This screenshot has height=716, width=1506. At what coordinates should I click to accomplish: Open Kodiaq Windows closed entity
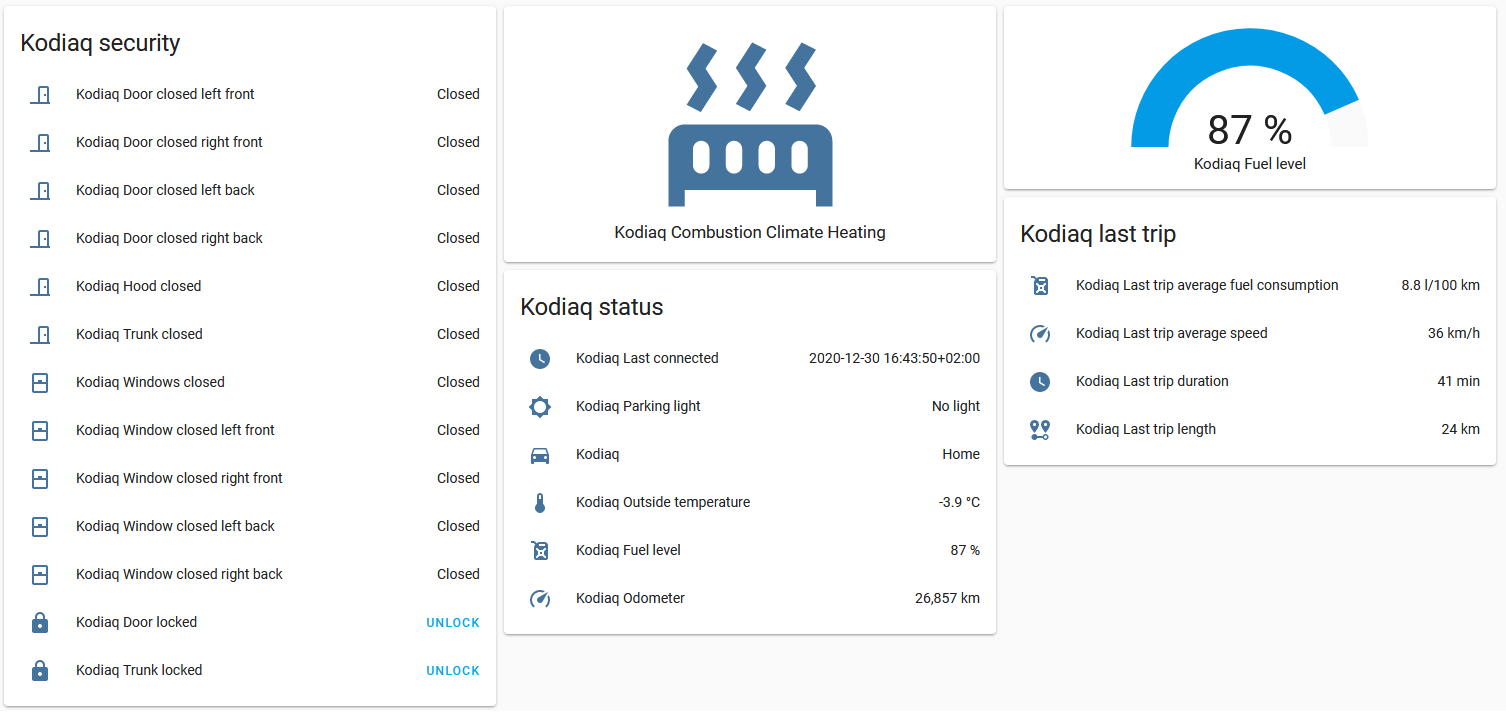(x=150, y=382)
